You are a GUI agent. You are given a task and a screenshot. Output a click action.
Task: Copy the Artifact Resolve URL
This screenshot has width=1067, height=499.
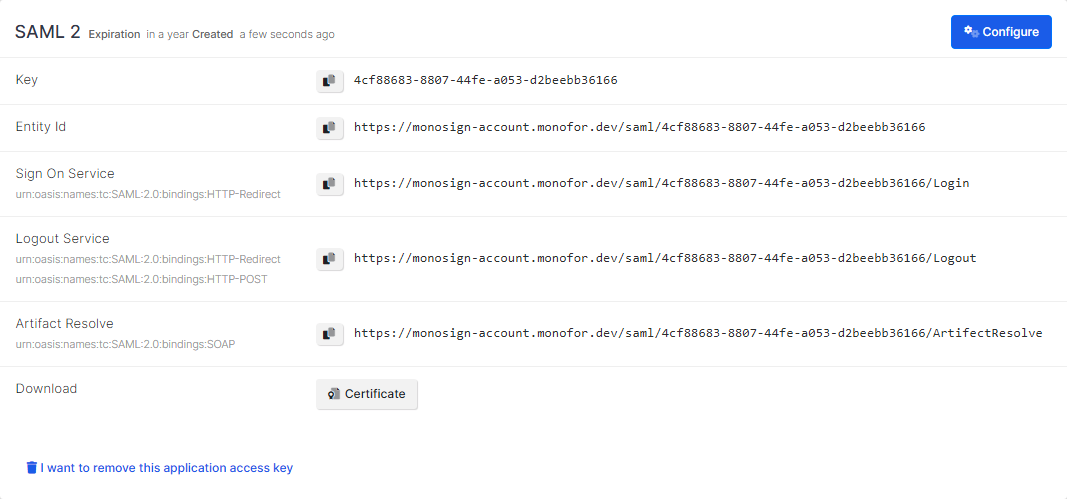(330, 334)
